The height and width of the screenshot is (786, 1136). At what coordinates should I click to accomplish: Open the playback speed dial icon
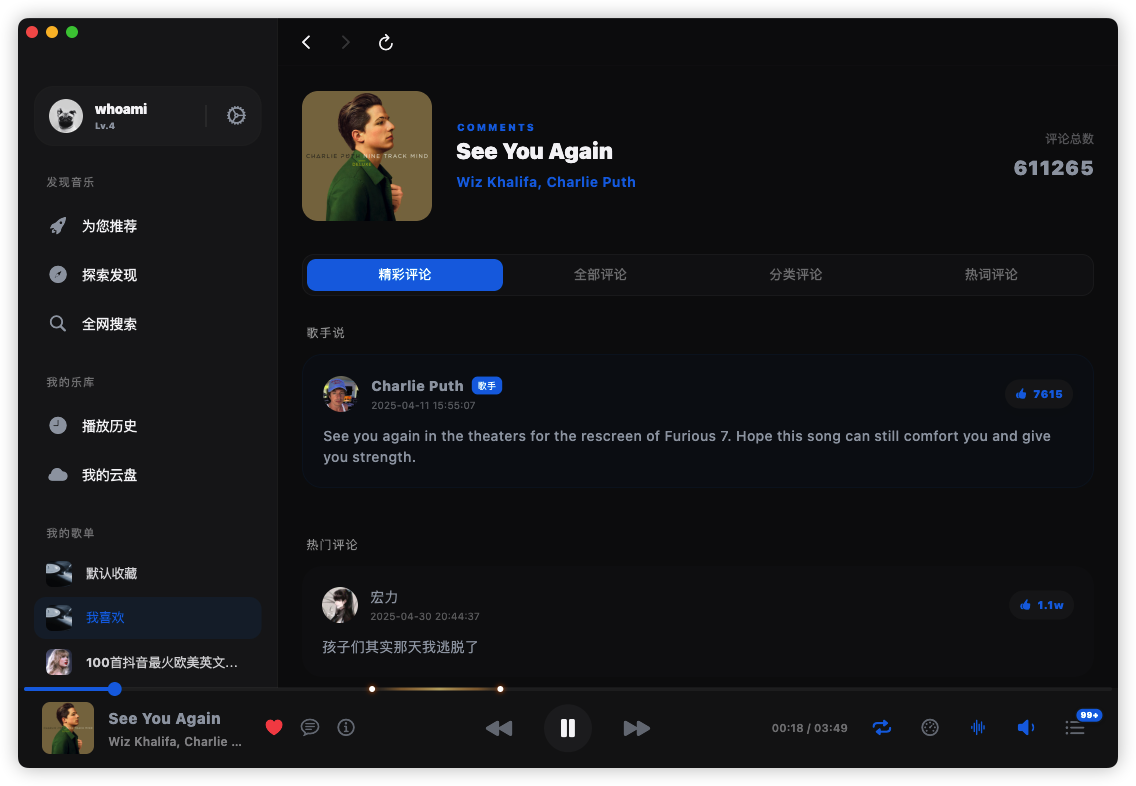pyautogui.click(x=930, y=727)
